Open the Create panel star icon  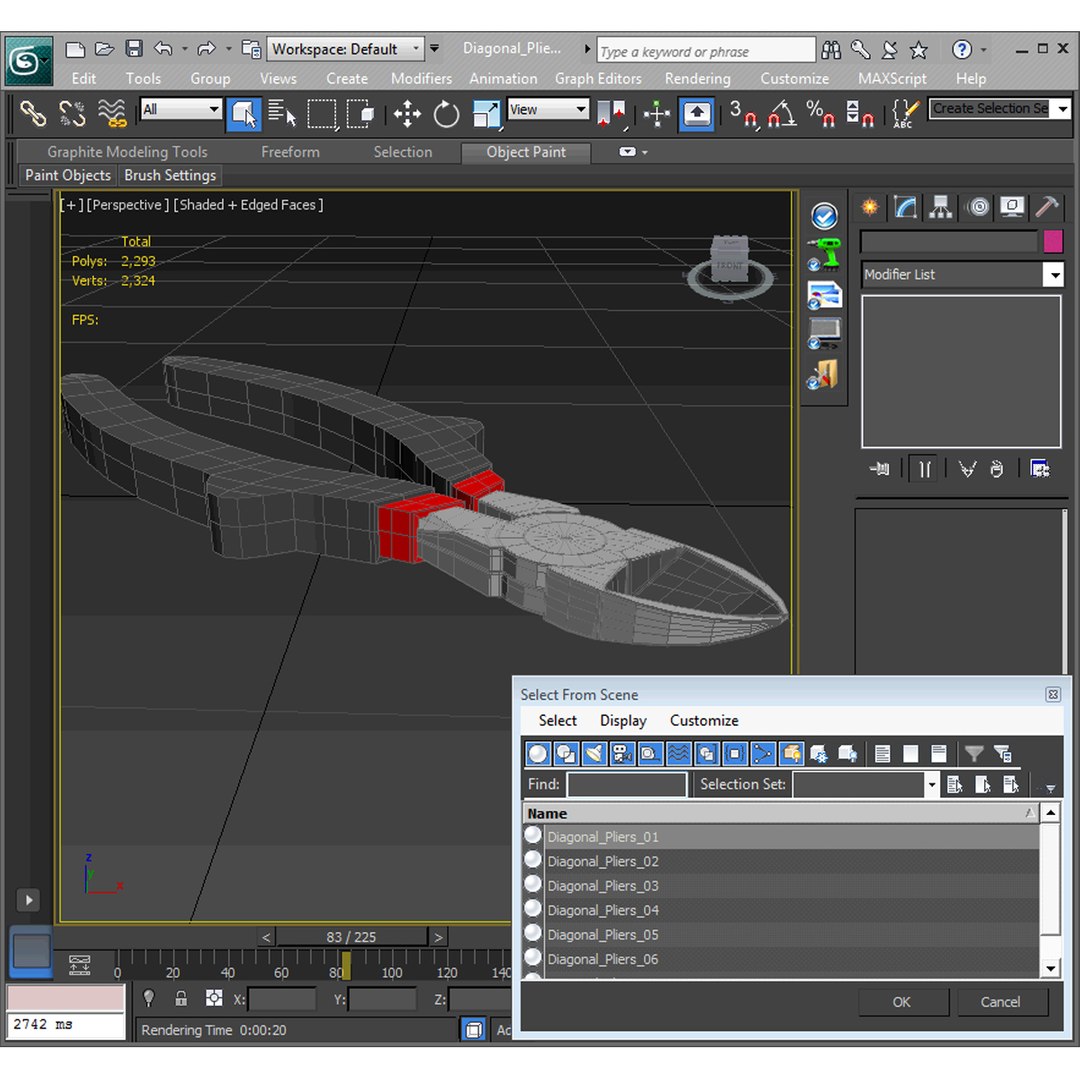coord(870,207)
